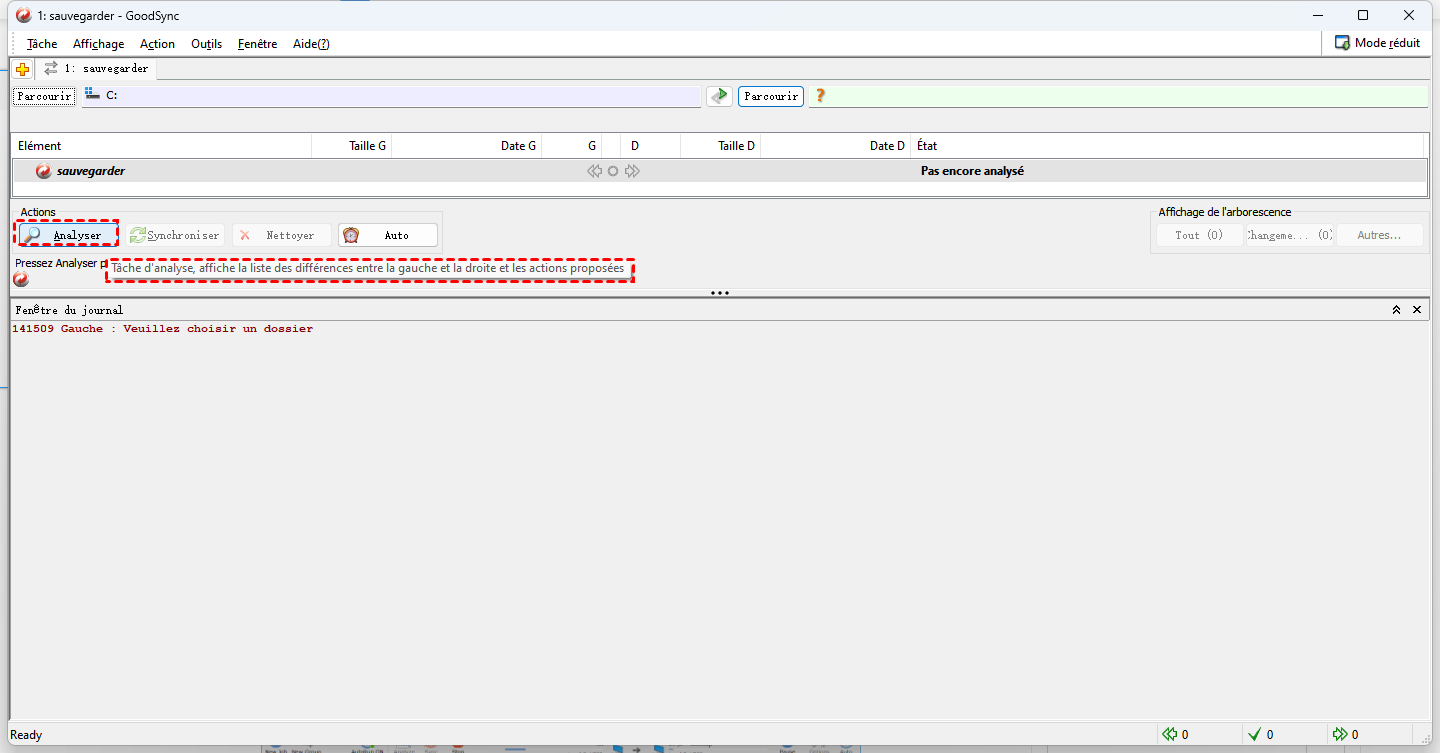Open the Affichage menu
Image resolution: width=1440 pixels, height=753 pixels.
[x=98, y=44]
